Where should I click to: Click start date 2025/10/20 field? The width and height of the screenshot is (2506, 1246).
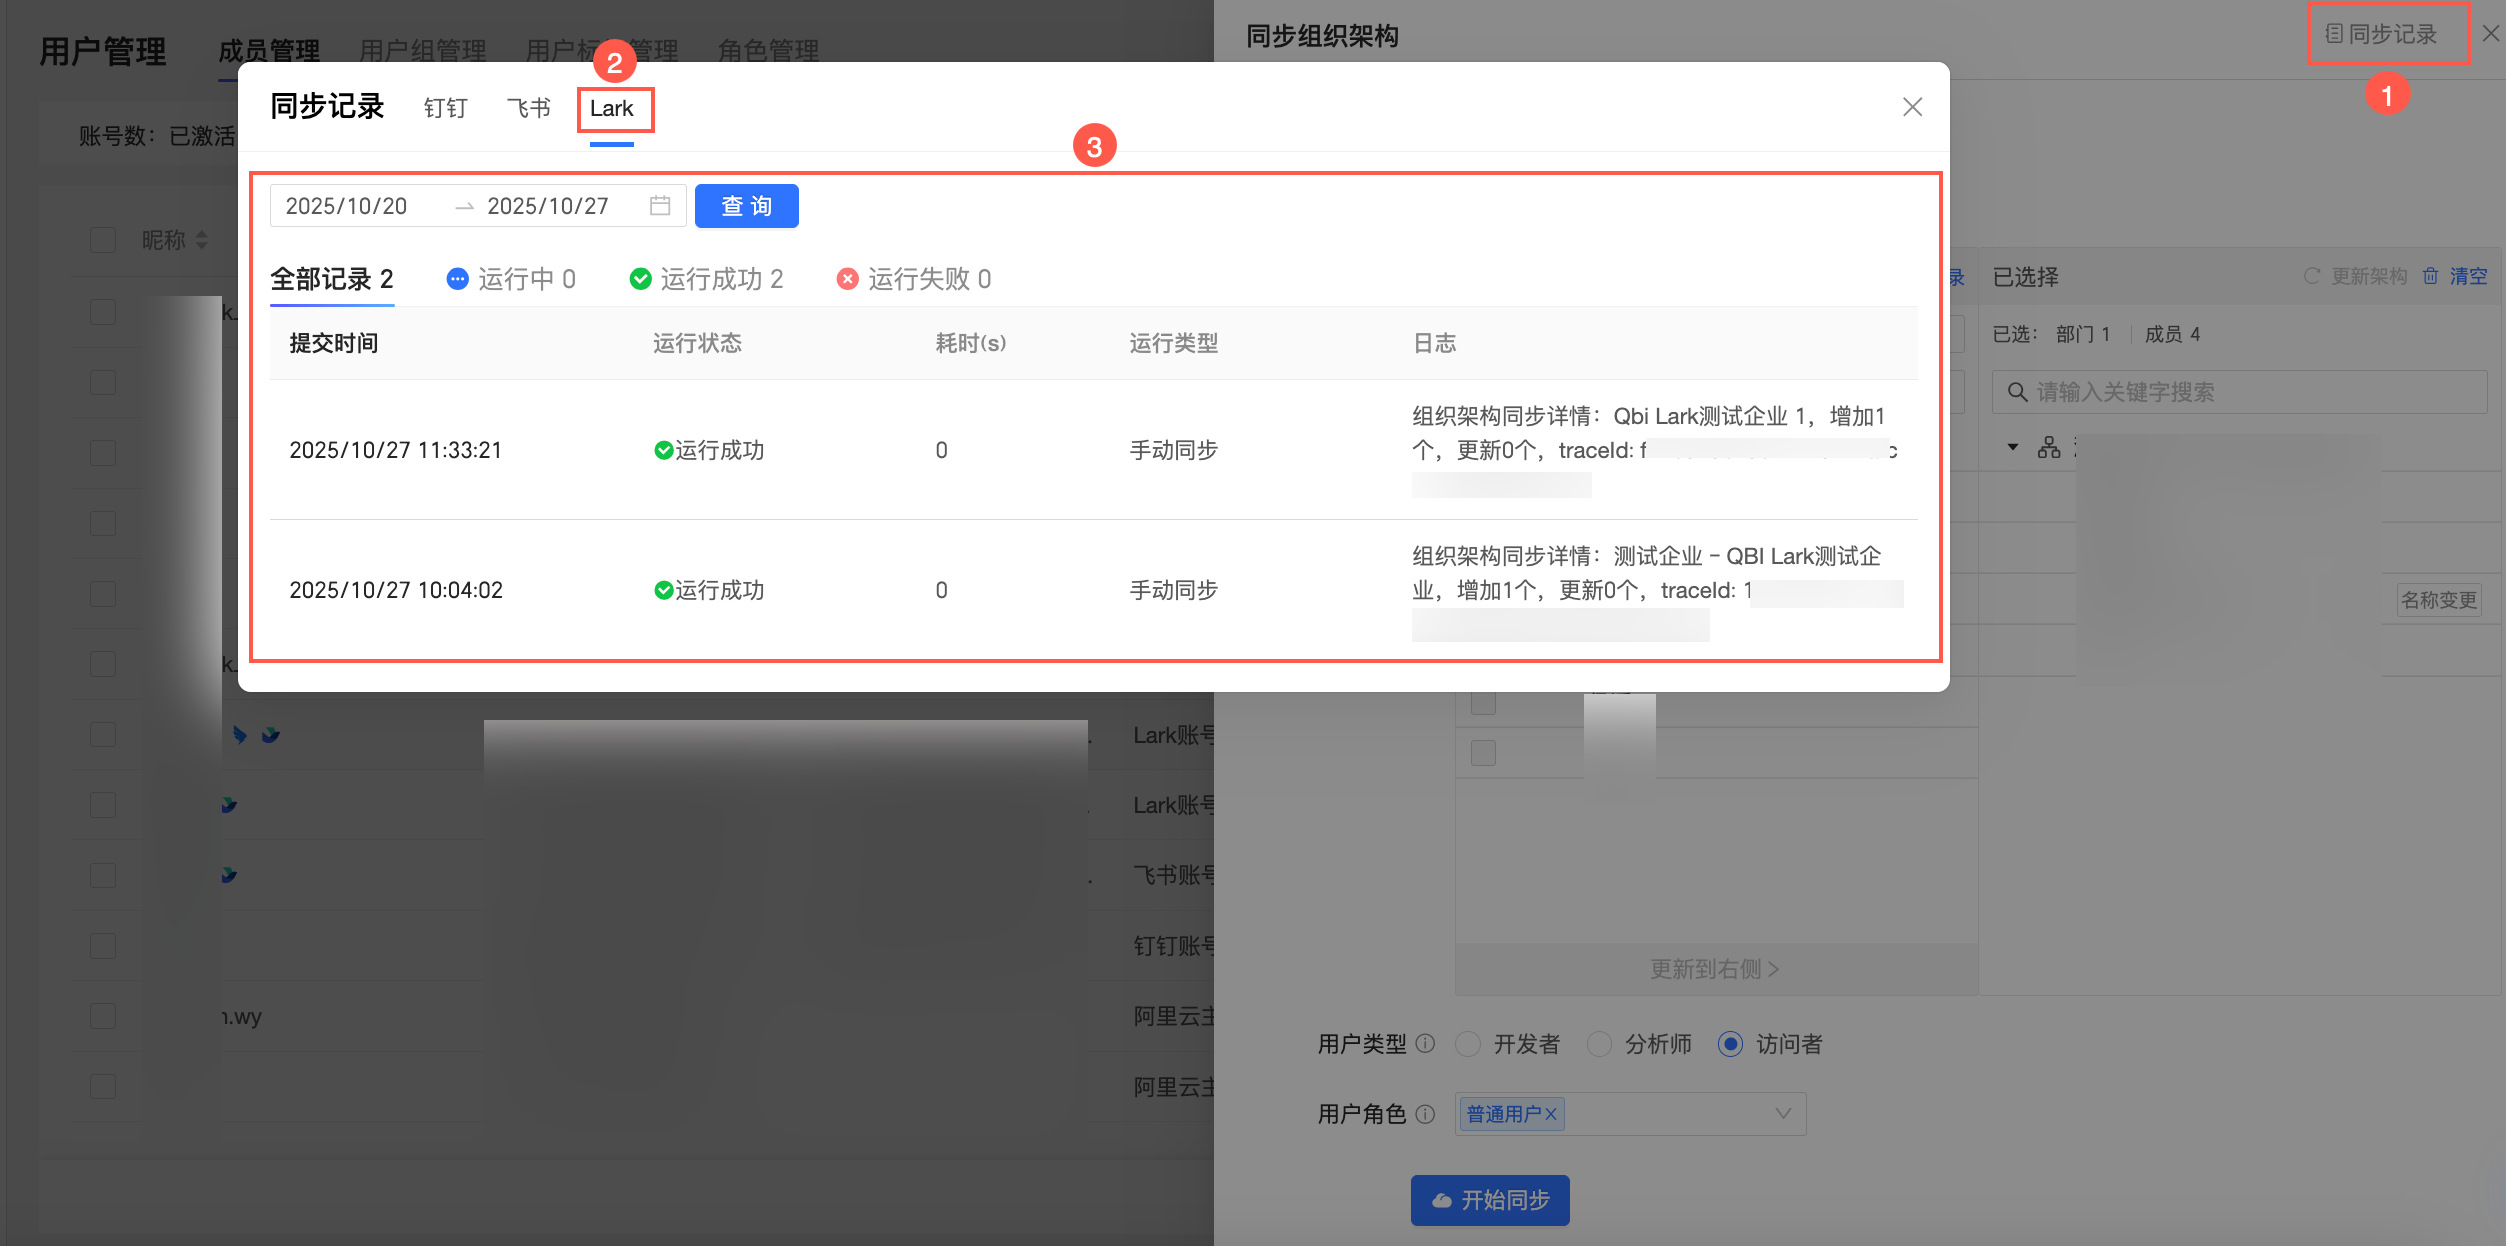coord(347,206)
